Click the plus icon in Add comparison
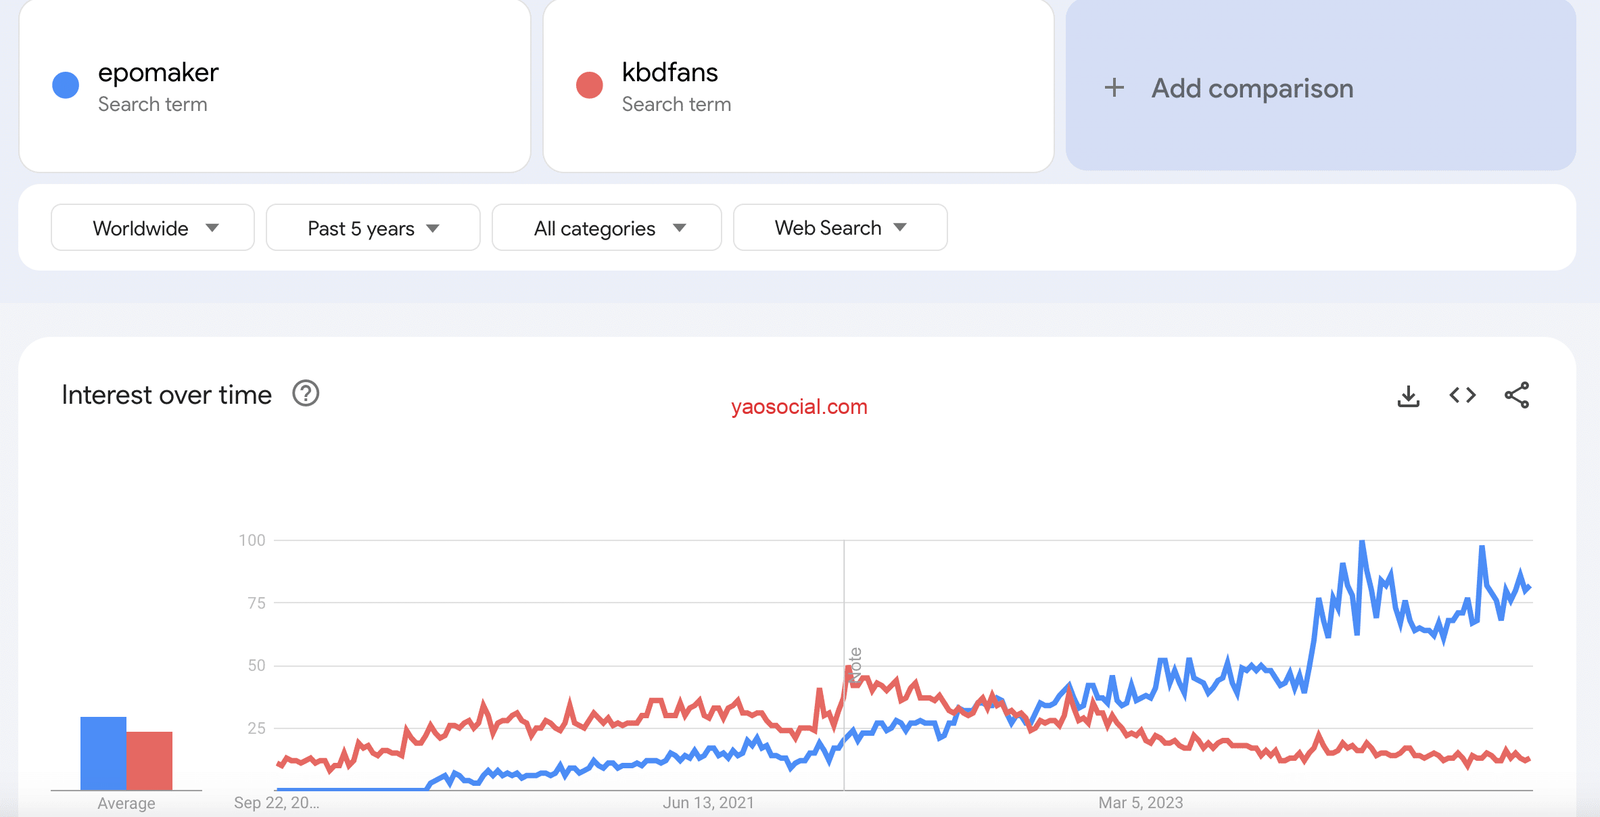 pos(1114,88)
